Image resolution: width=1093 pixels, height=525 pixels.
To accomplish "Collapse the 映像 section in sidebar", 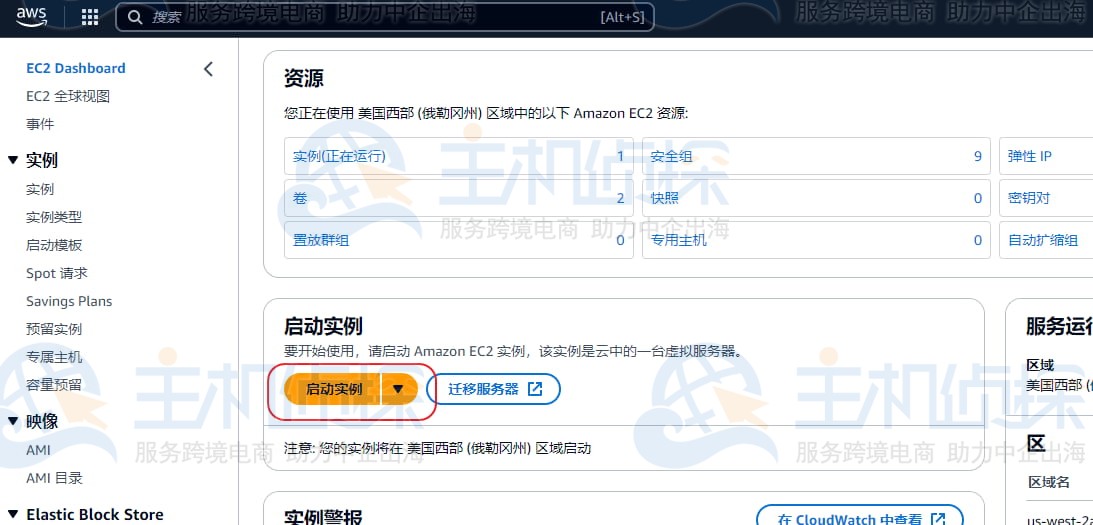I will (x=13, y=421).
